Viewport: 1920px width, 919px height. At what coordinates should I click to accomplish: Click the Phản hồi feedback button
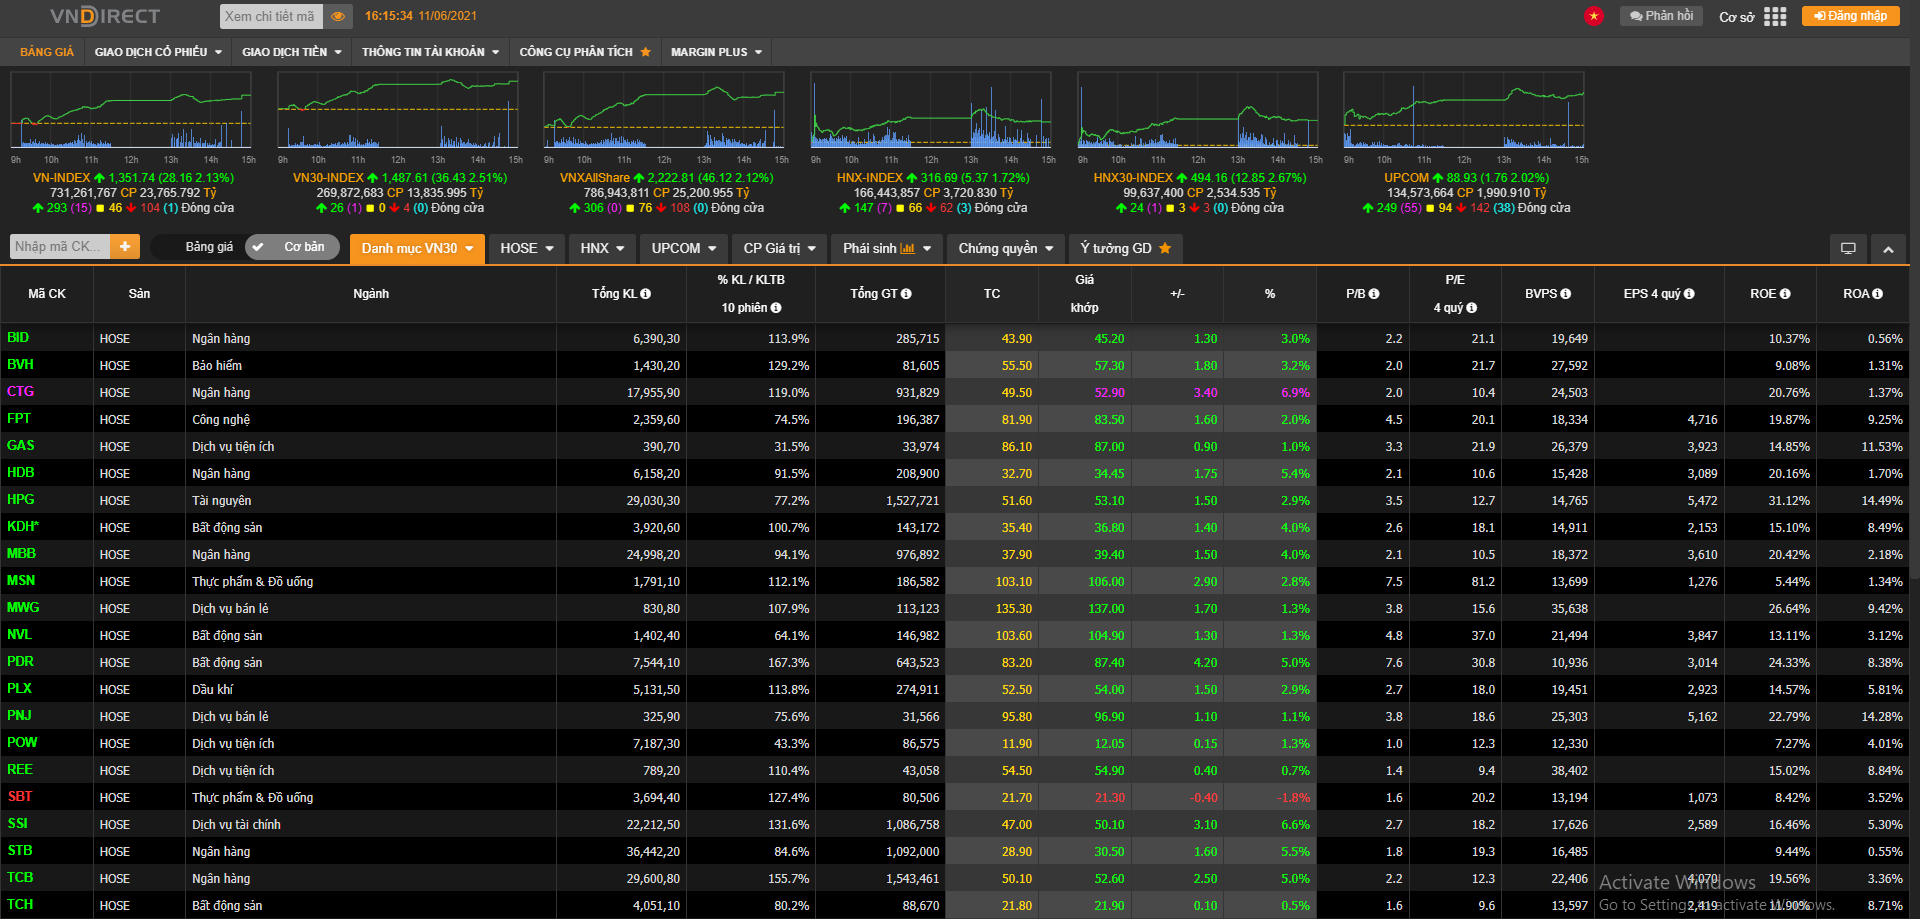click(1661, 16)
